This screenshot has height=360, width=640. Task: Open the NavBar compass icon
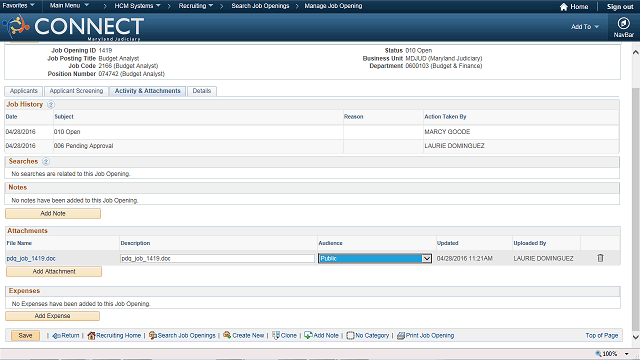click(623, 23)
